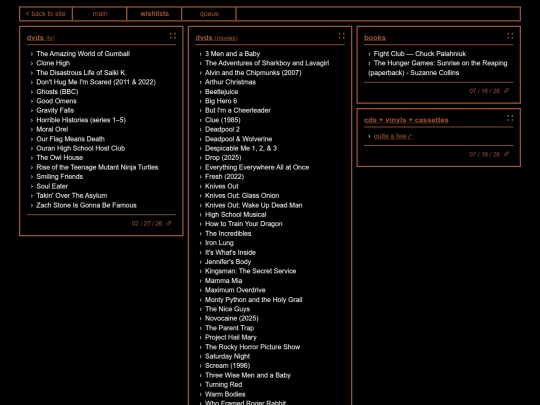Go back via '< back to site' link
The height and width of the screenshot is (405, 540).
pyautogui.click(x=46, y=14)
